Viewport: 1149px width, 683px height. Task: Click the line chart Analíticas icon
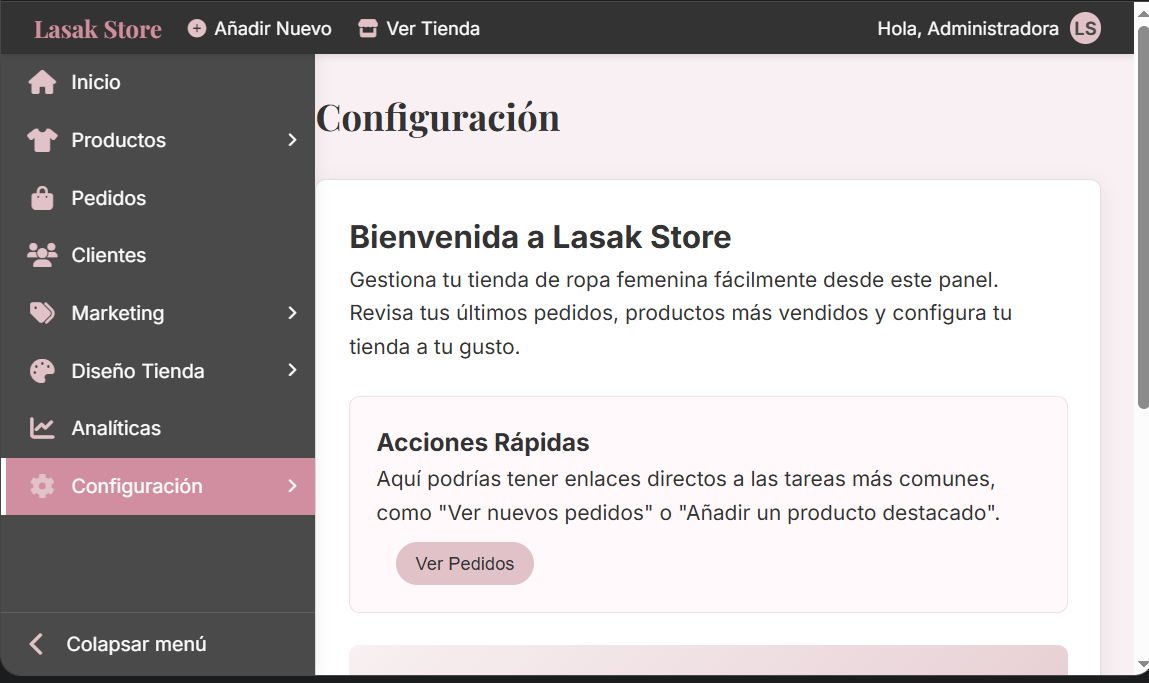click(x=42, y=429)
